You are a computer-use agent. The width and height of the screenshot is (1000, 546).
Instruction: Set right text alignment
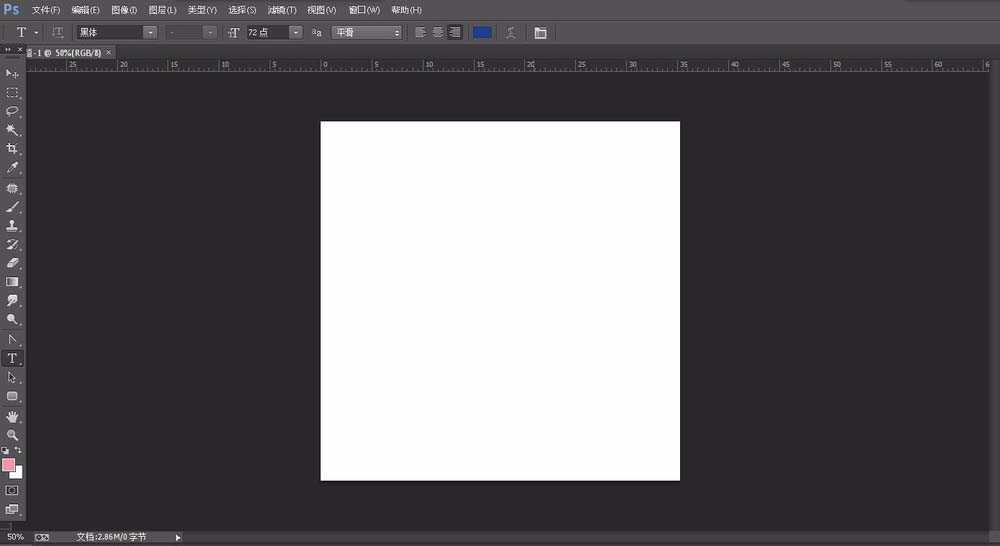(x=455, y=33)
